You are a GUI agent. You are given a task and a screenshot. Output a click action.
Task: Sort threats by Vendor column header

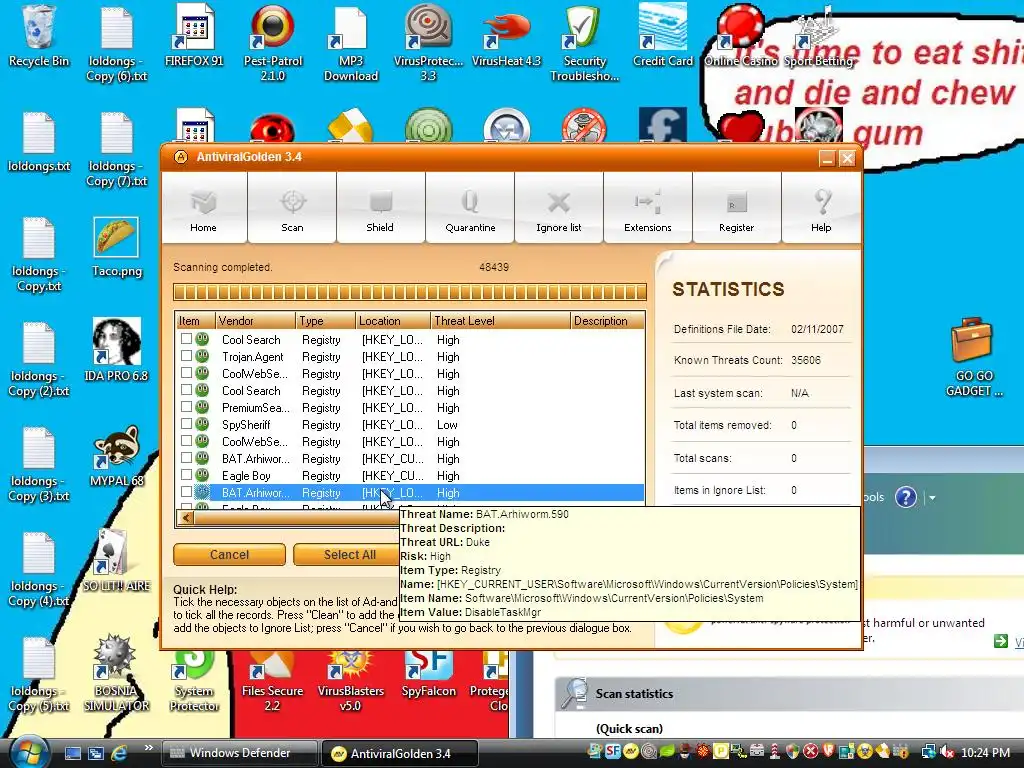point(255,321)
